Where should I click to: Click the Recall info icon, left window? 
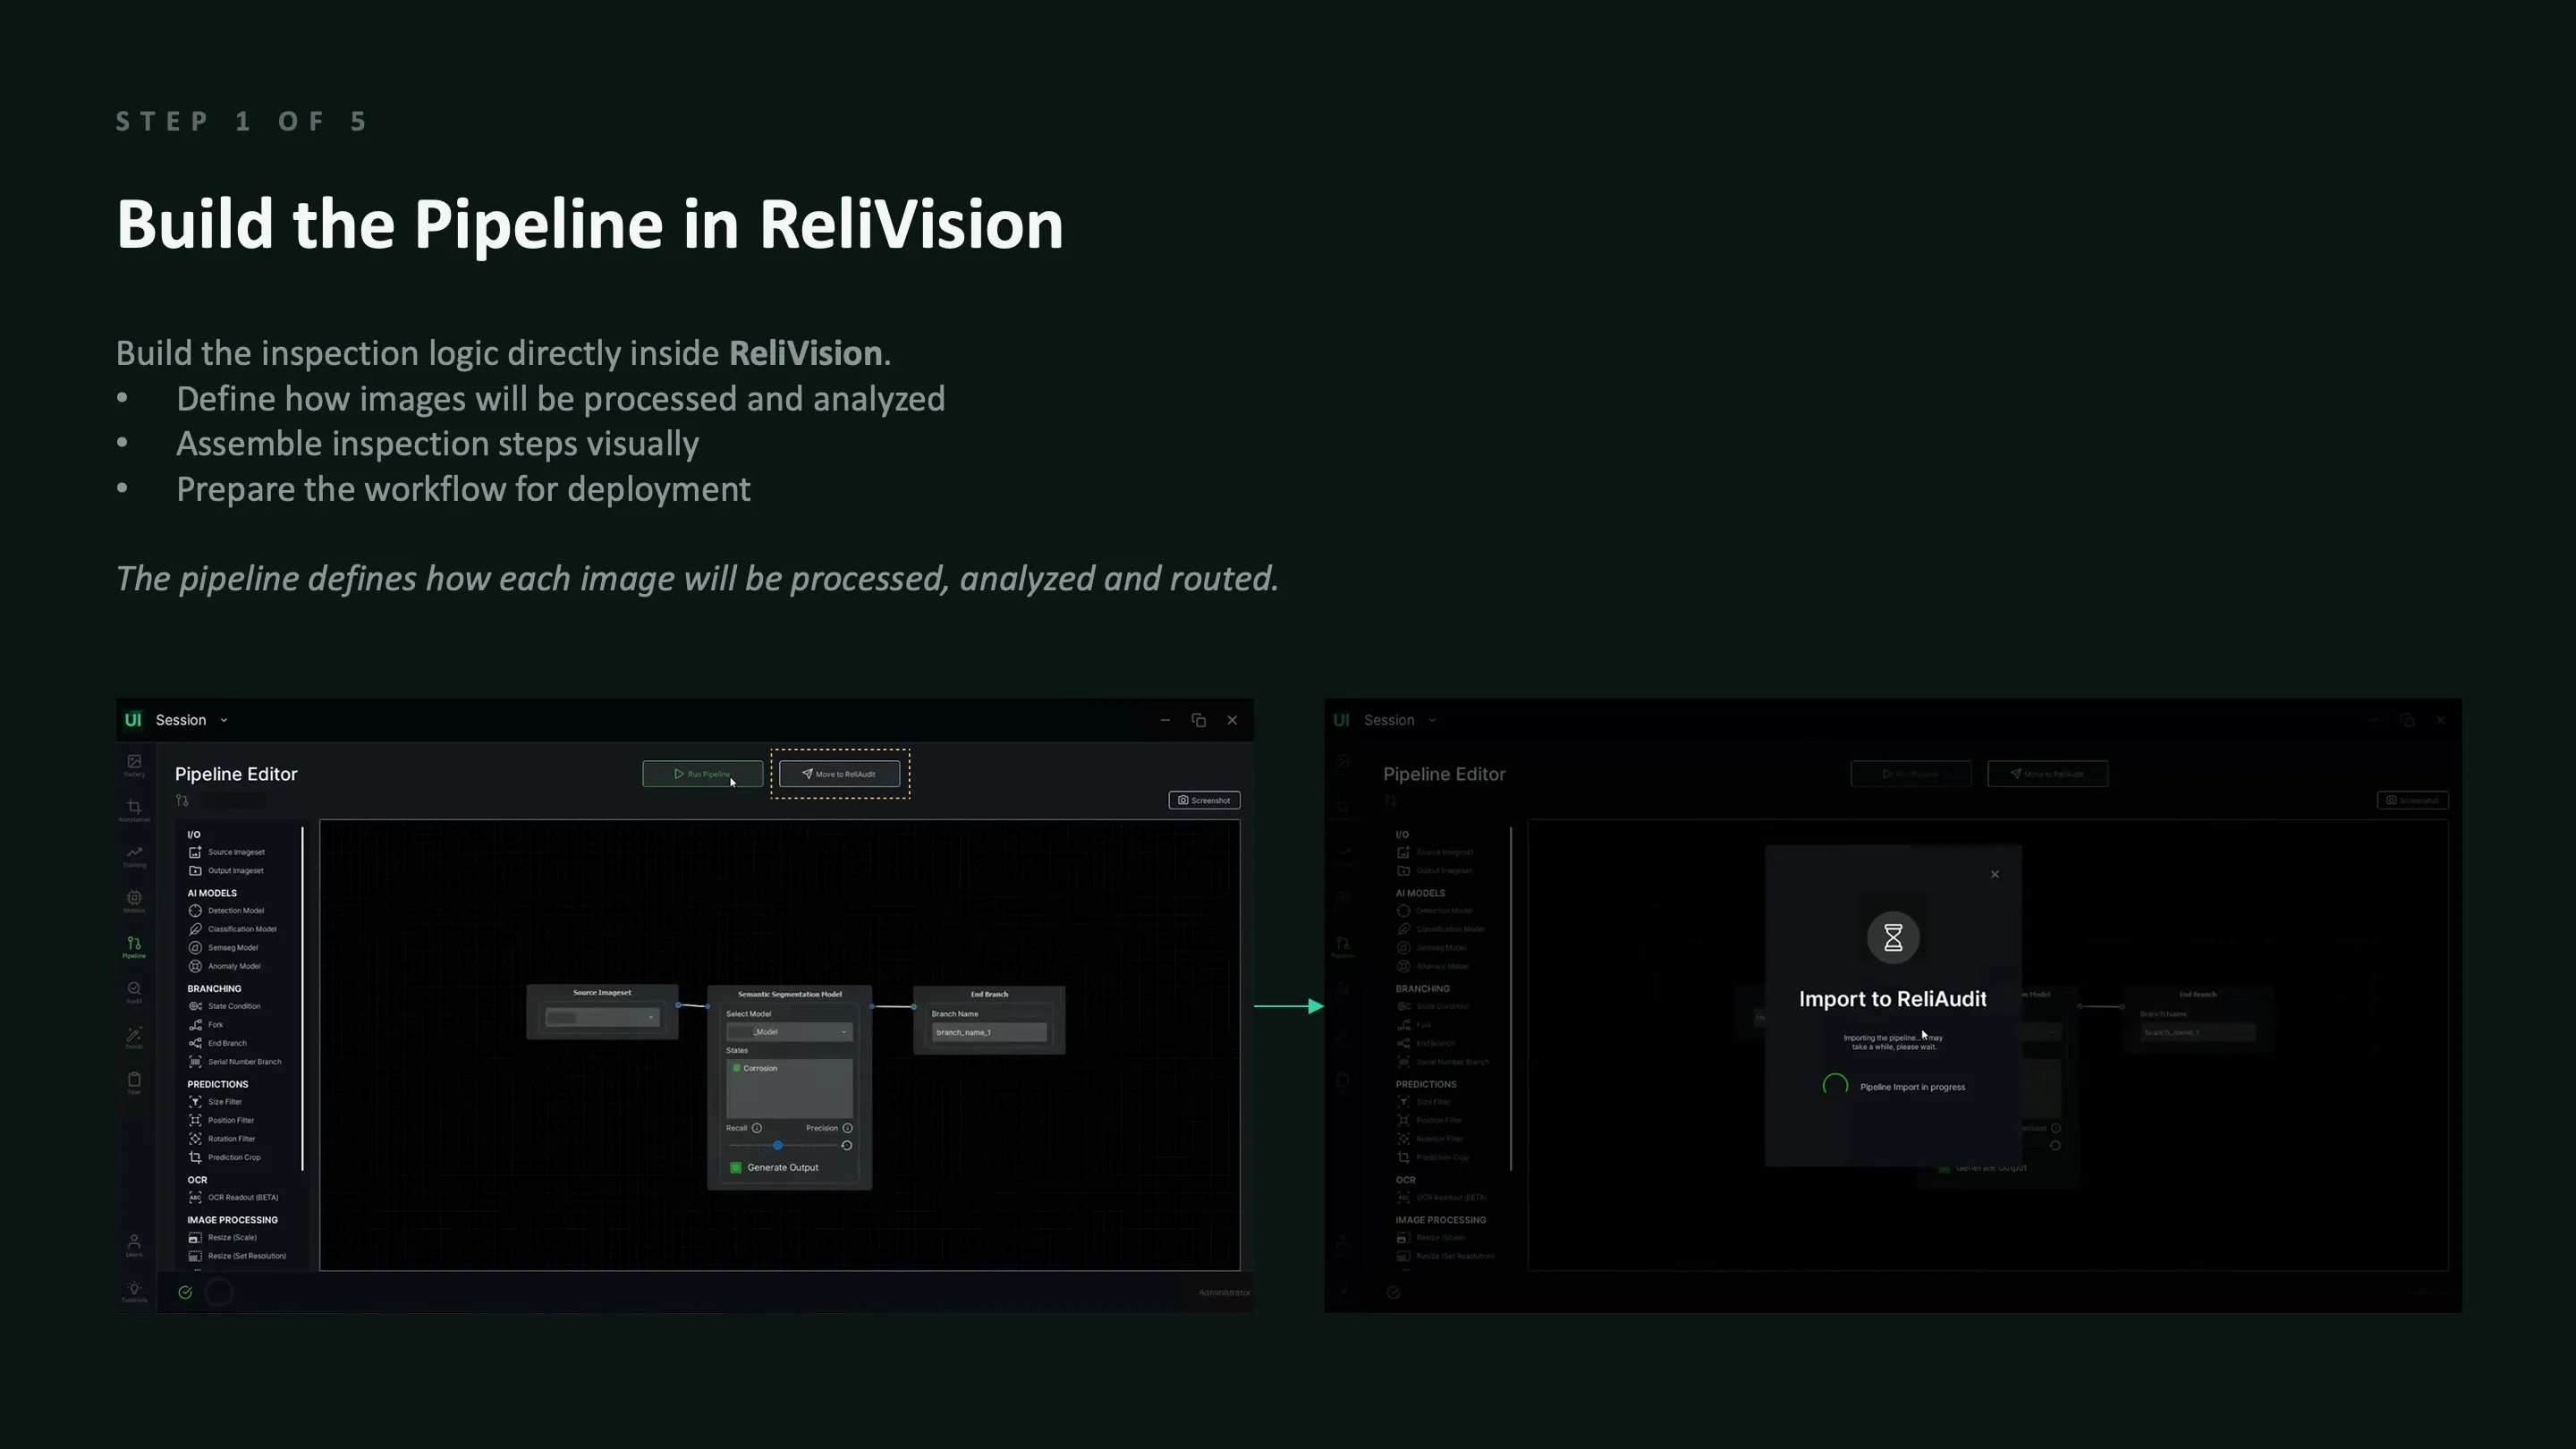[757, 1128]
